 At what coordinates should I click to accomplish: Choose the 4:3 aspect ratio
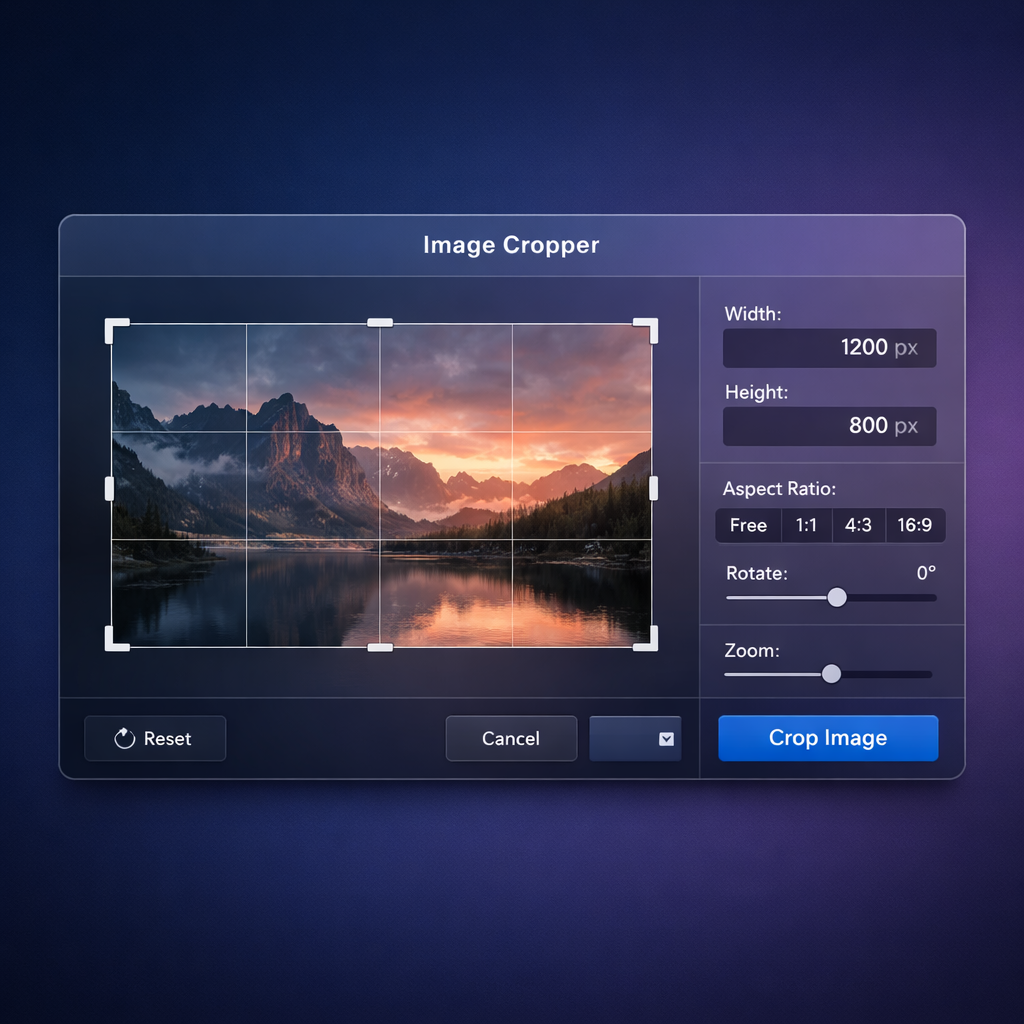coord(858,525)
